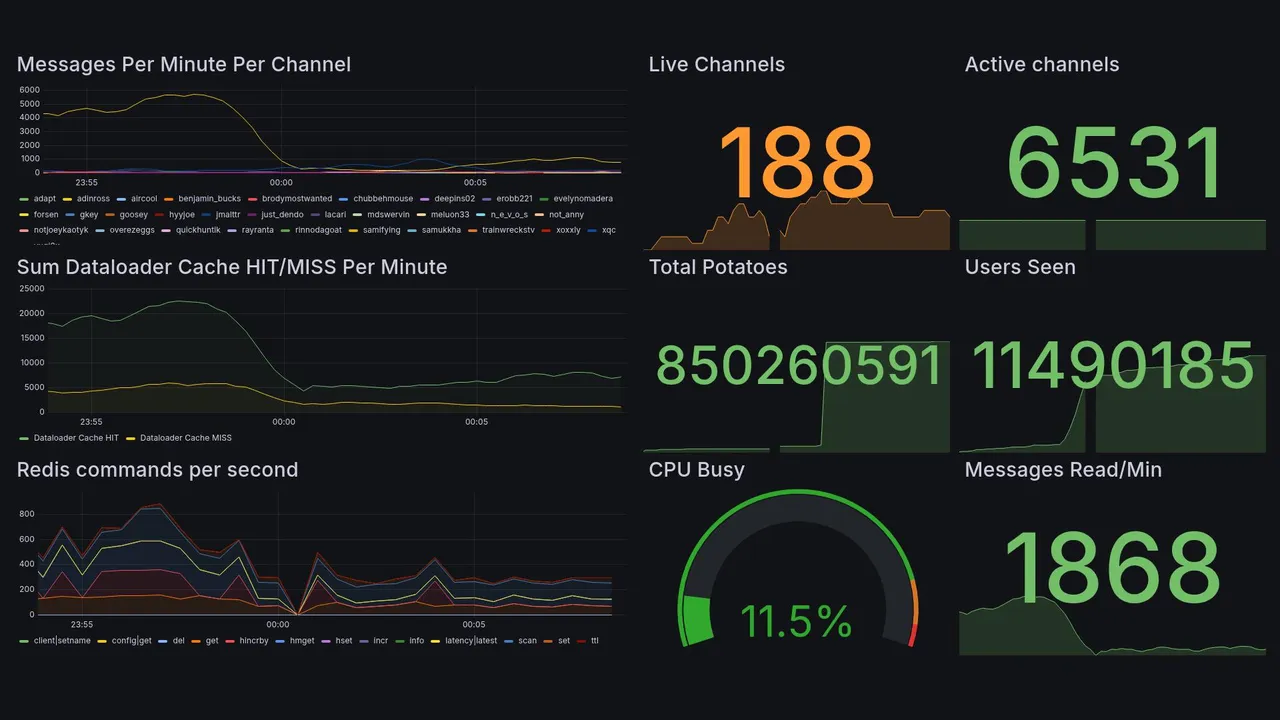Open the Messages Per Minute Per Channel panel title
Image resolution: width=1280 pixels, height=720 pixels.
pyautogui.click(x=184, y=65)
